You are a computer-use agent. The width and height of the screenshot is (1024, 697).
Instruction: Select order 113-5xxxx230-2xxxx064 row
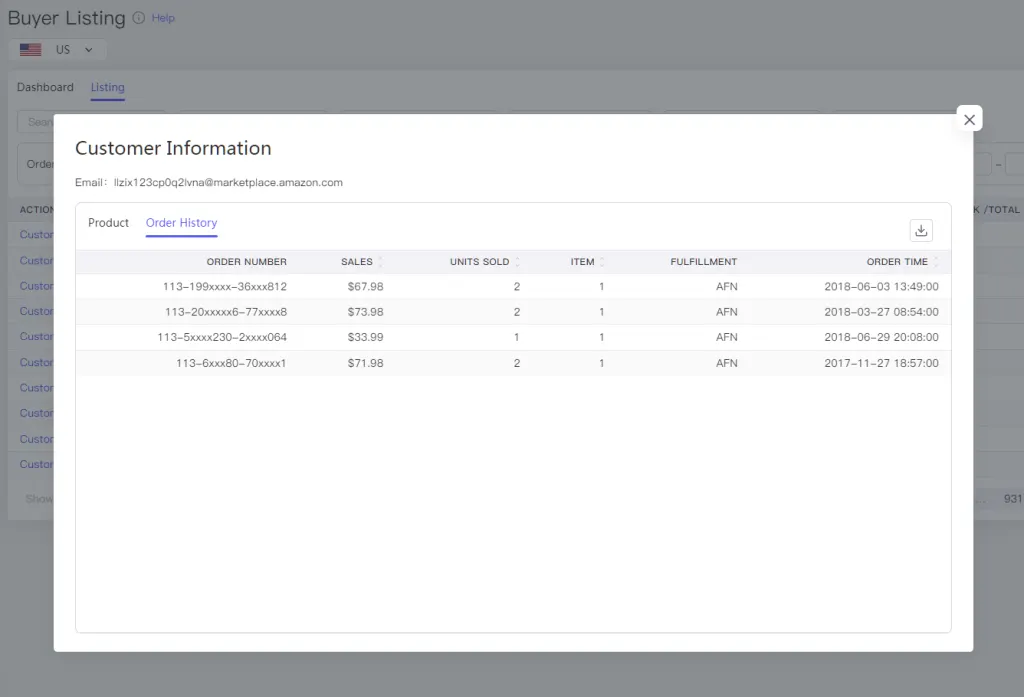pos(222,337)
